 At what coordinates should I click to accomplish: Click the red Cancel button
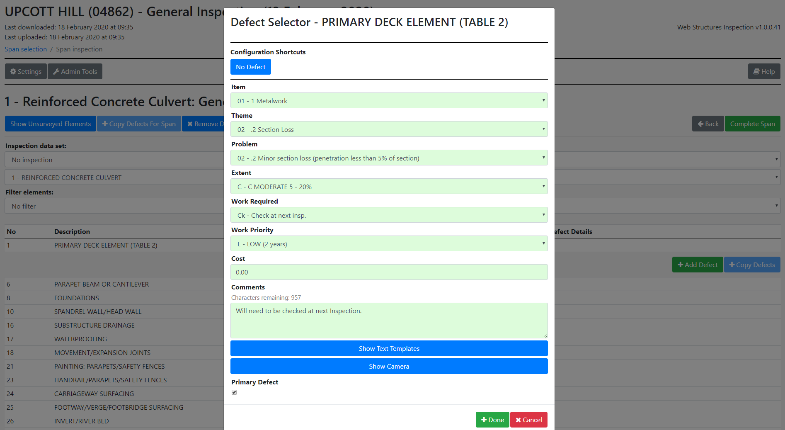[529, 420]
